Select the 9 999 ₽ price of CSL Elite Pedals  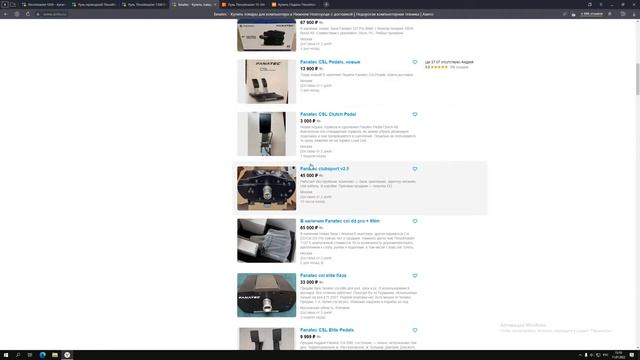point(308,337)
